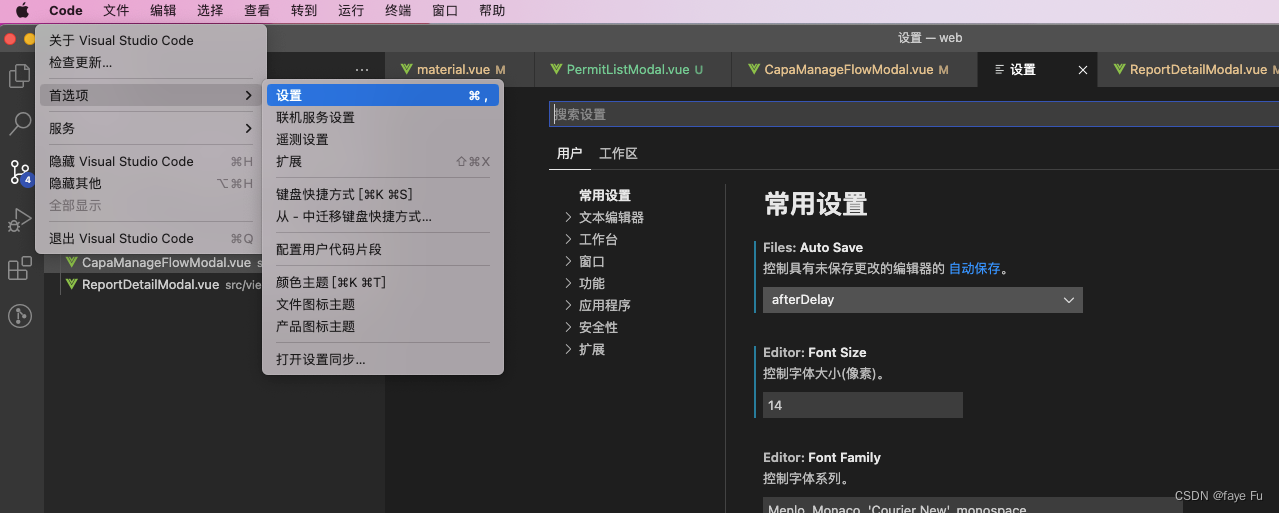Viewport: 1279px width, 513px height.
Task: Open the 首选项 submenu arrow
Action: 248,95
